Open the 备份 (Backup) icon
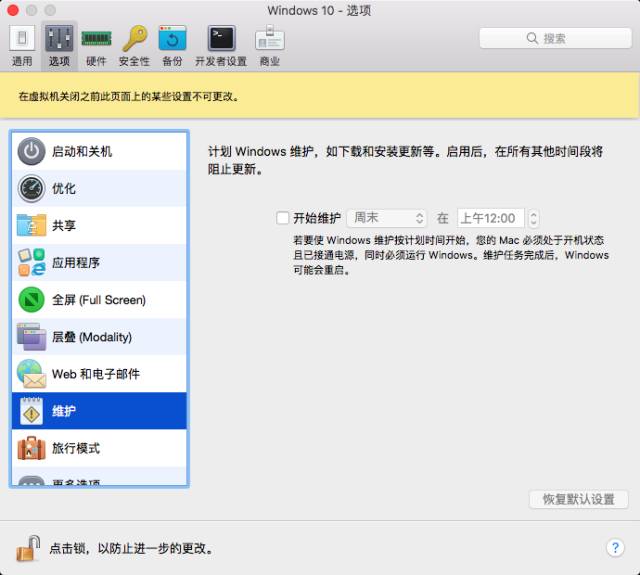 tap(172, 38)
